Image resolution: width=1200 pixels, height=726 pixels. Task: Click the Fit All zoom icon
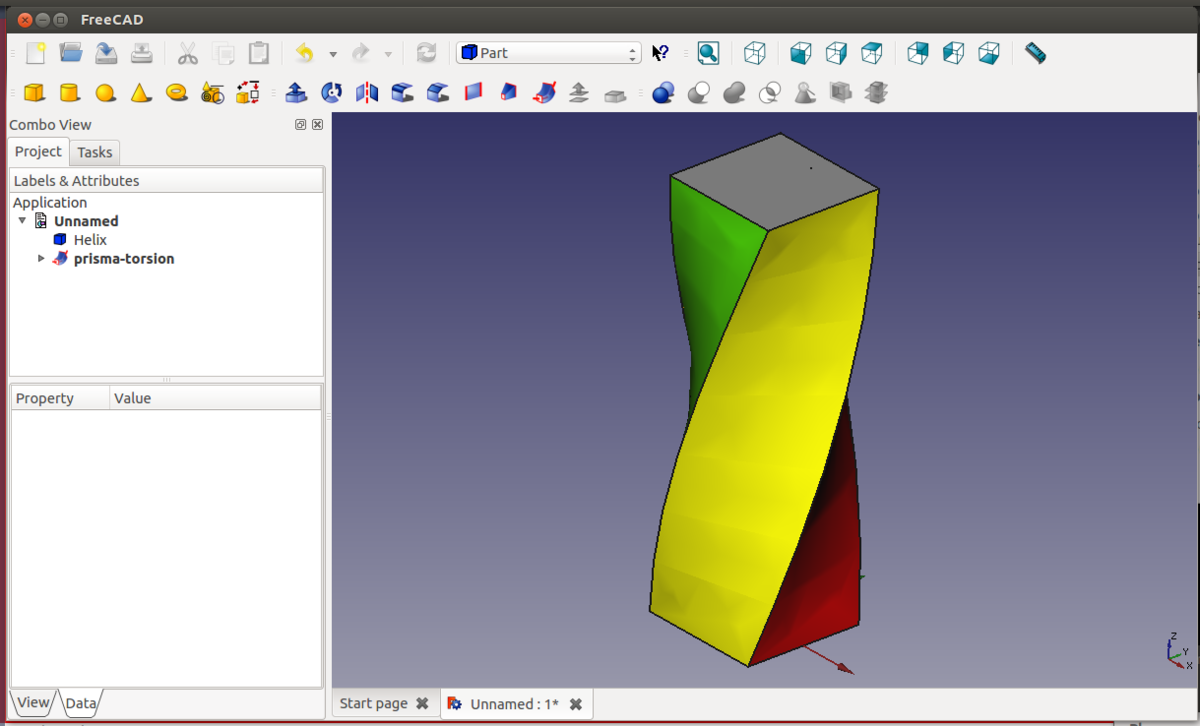pyautogui.click(x=708, y=53)
